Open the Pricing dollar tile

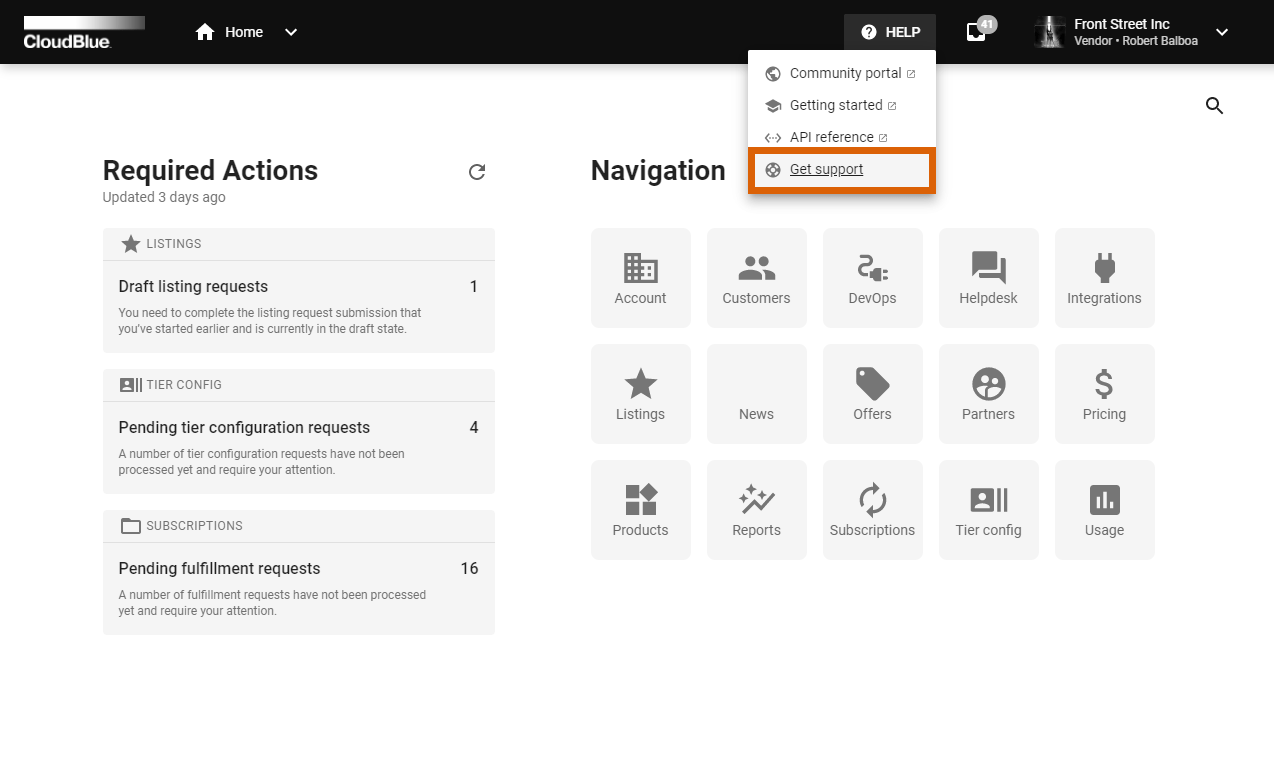point(1104,394)
